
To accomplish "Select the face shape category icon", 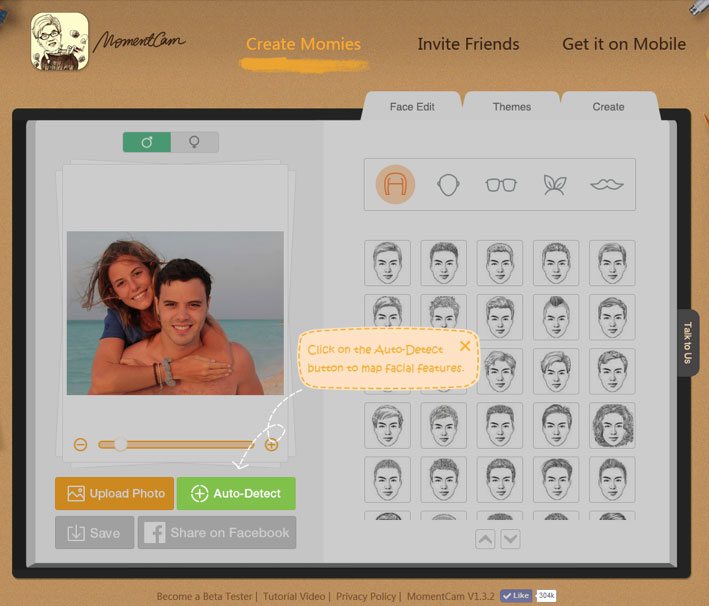I will (448, 185).
